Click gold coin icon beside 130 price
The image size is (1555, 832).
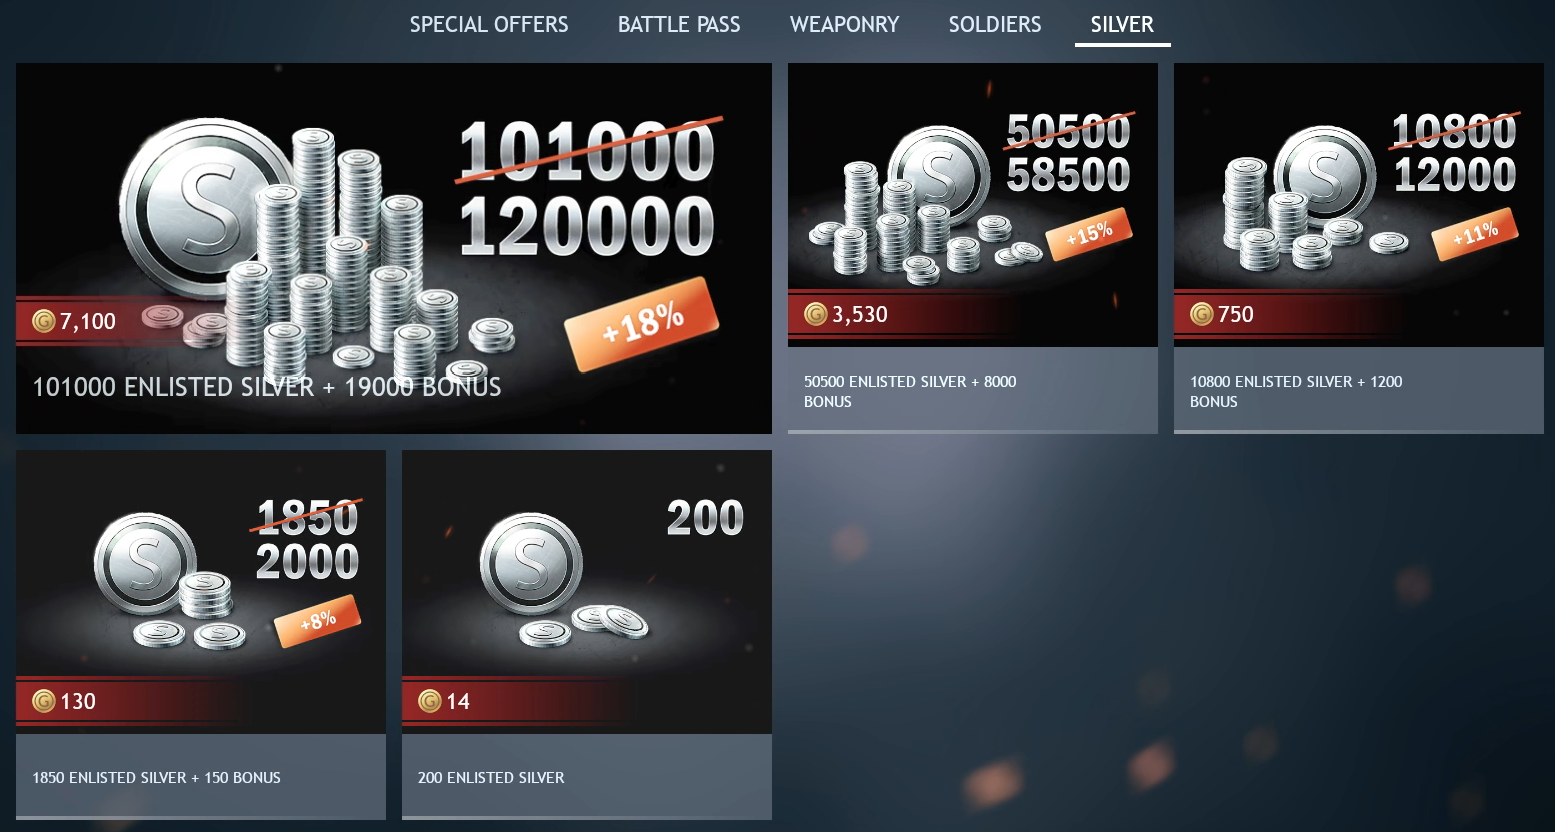tap(43, 701)
